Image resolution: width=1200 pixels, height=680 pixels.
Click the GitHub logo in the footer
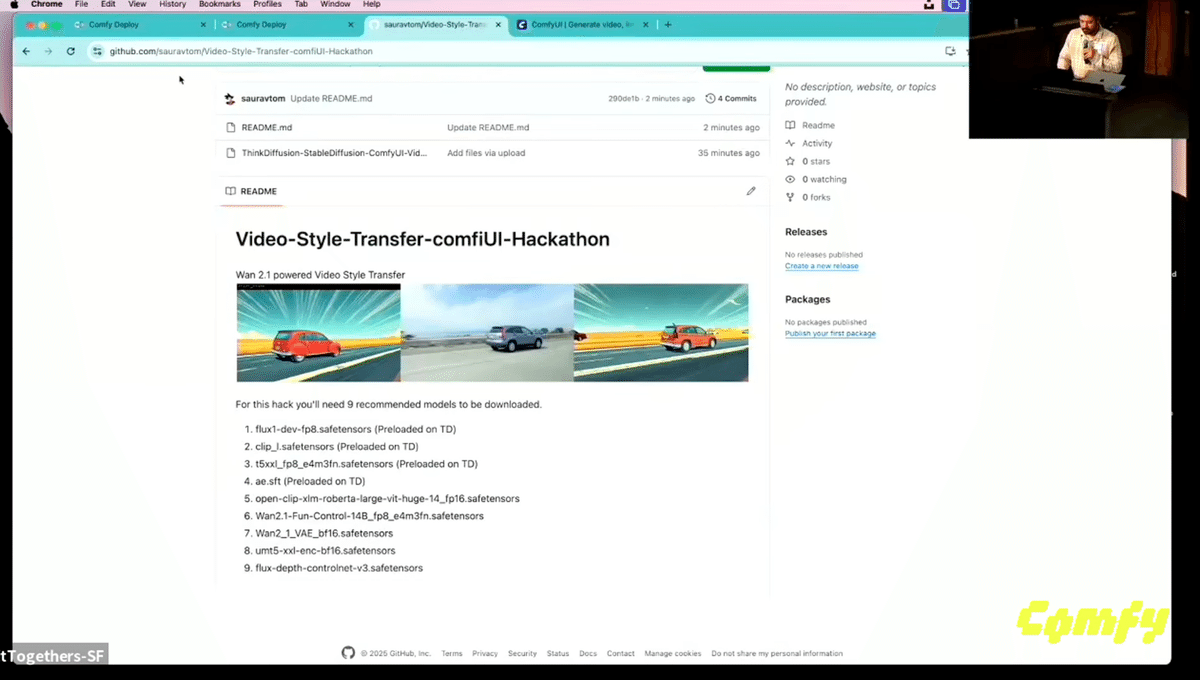348,653
